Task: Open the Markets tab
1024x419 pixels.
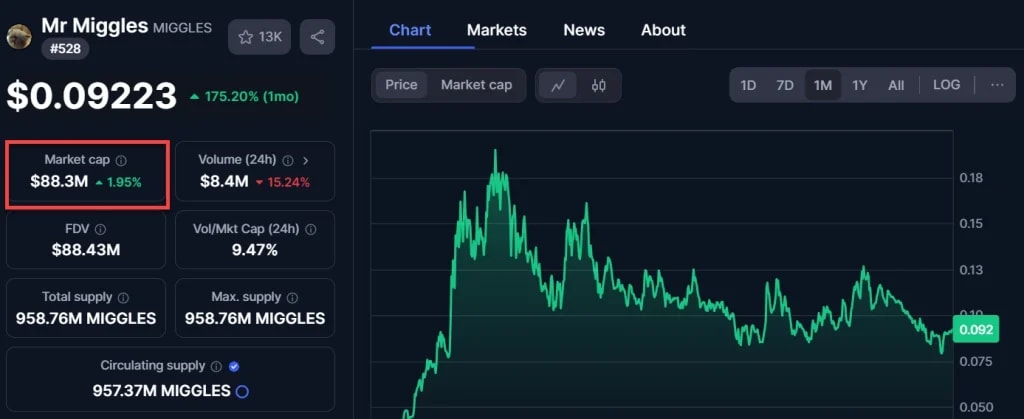Action: click(x=496, y=30)
